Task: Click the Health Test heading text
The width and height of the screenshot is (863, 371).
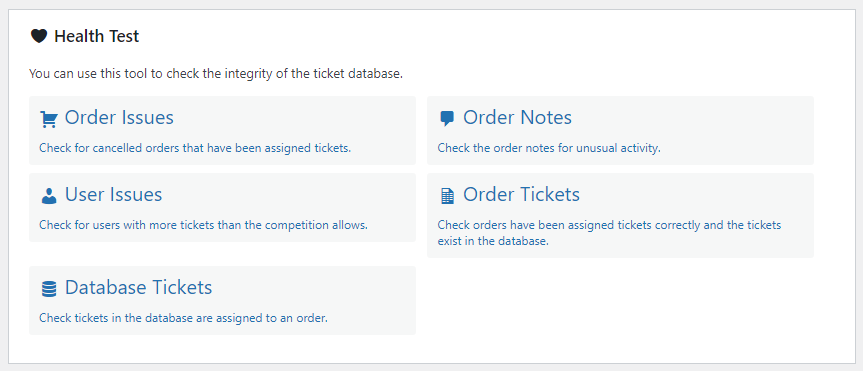Action: [x=96, y=37]
